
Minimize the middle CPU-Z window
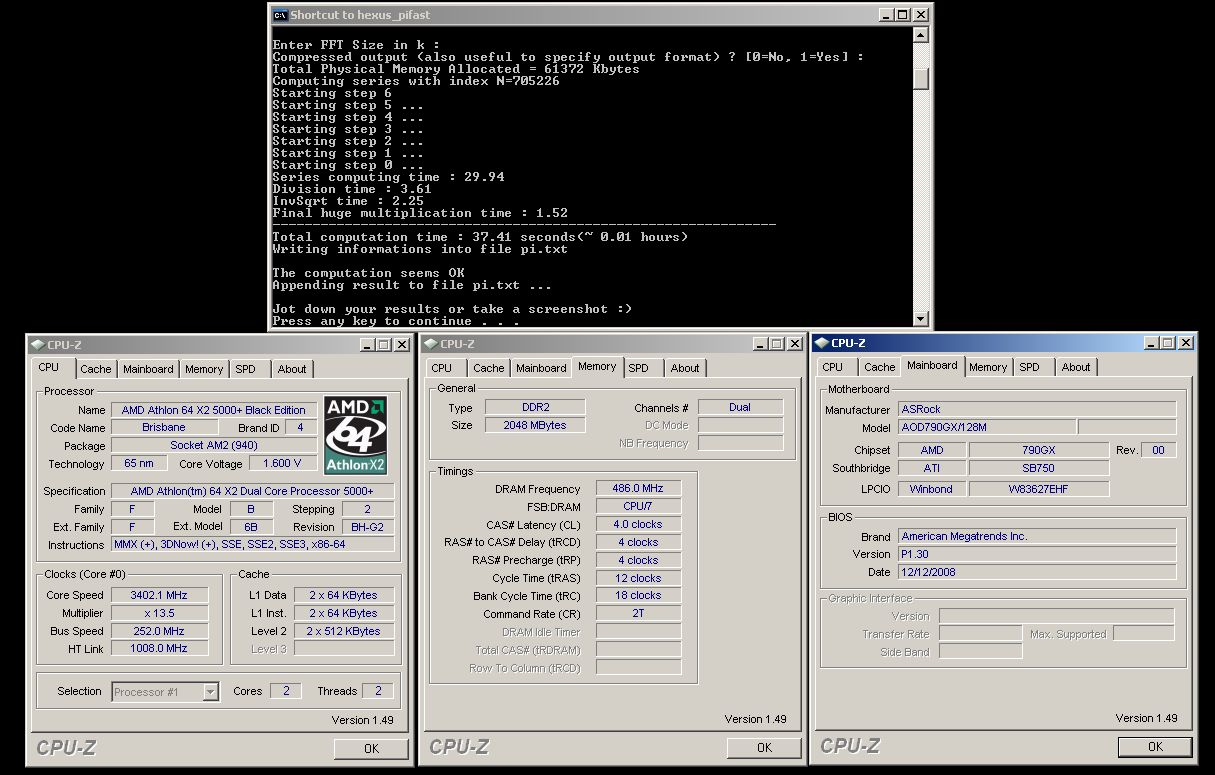[760, 344]
